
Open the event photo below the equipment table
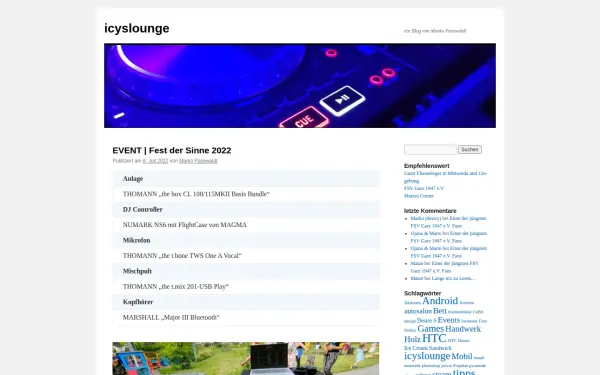coord(246,359)
